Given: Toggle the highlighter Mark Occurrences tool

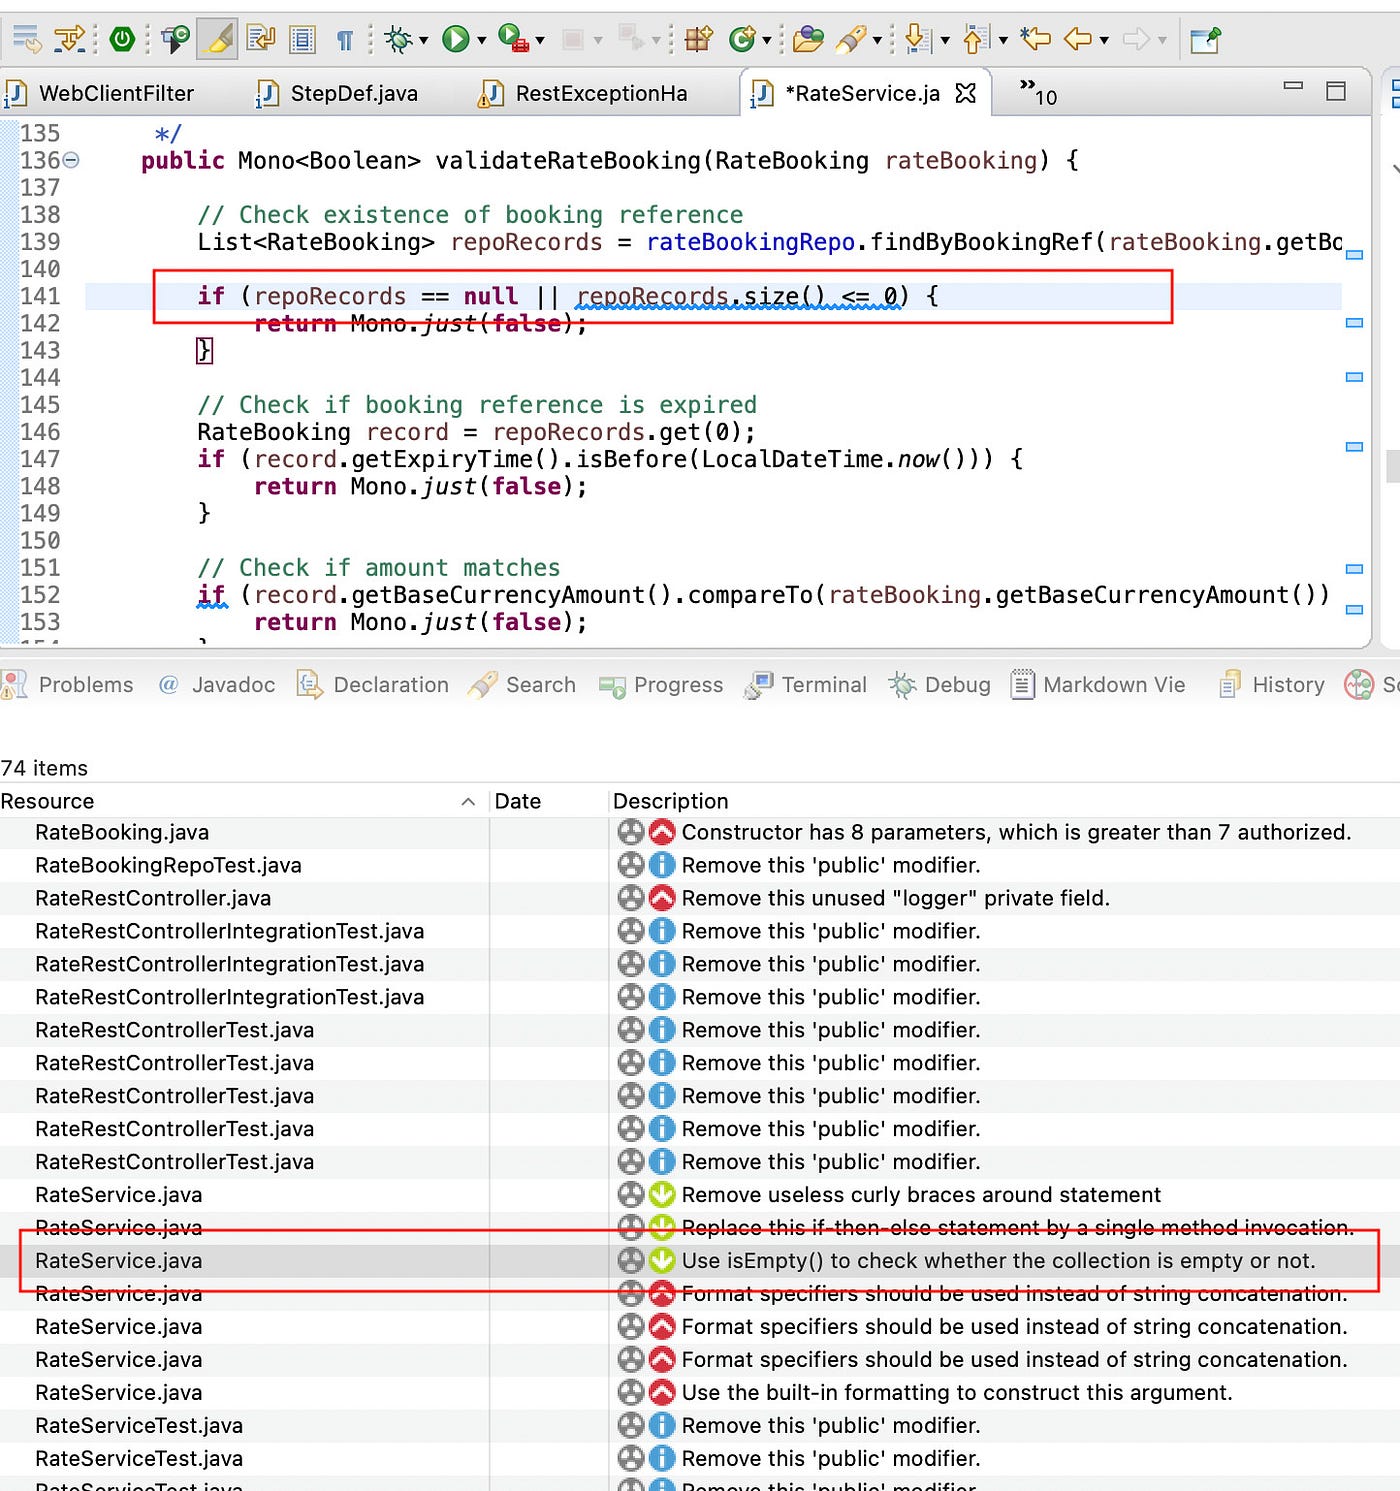Looking at the screenshot, I should point(218,40).
